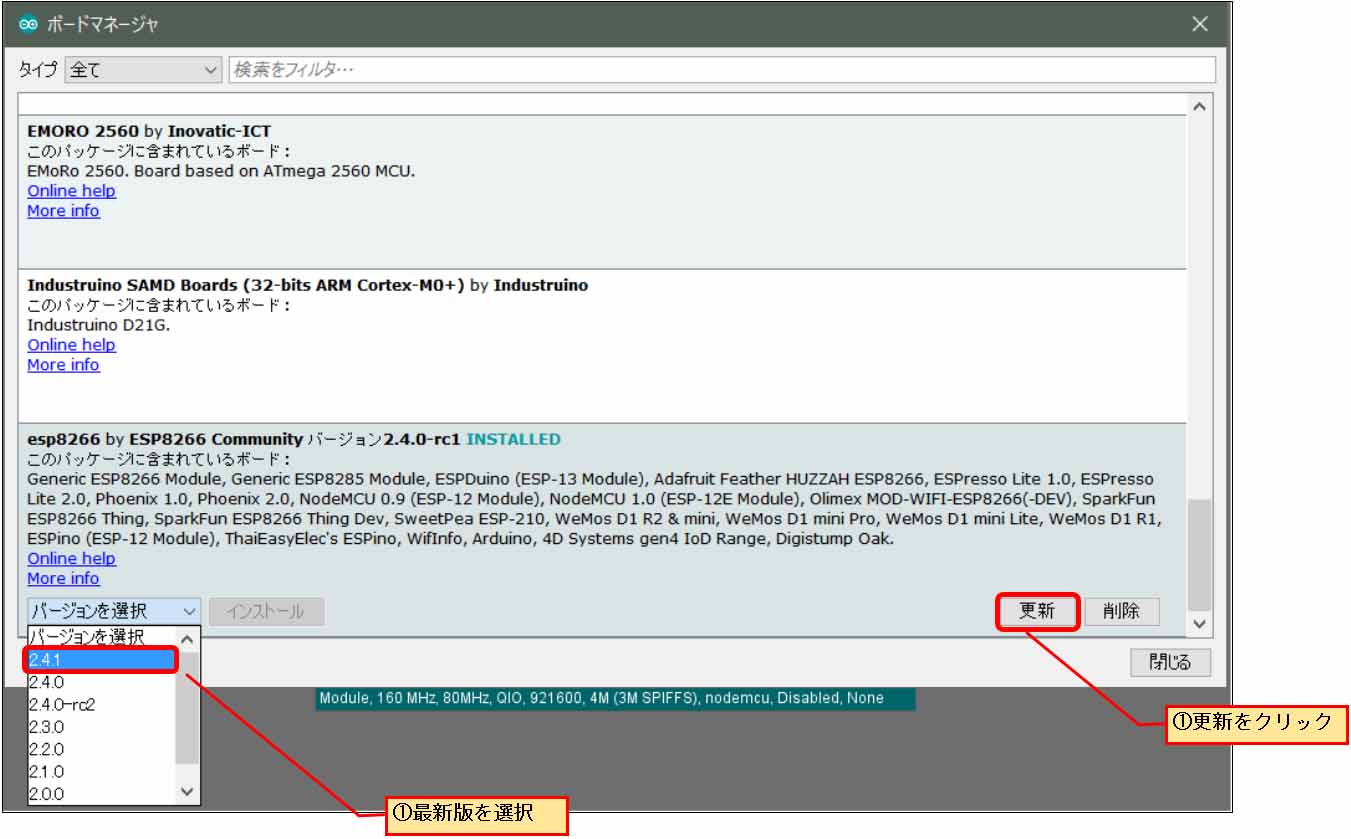Click the board list scrollbar thumb

(1200, 555)
